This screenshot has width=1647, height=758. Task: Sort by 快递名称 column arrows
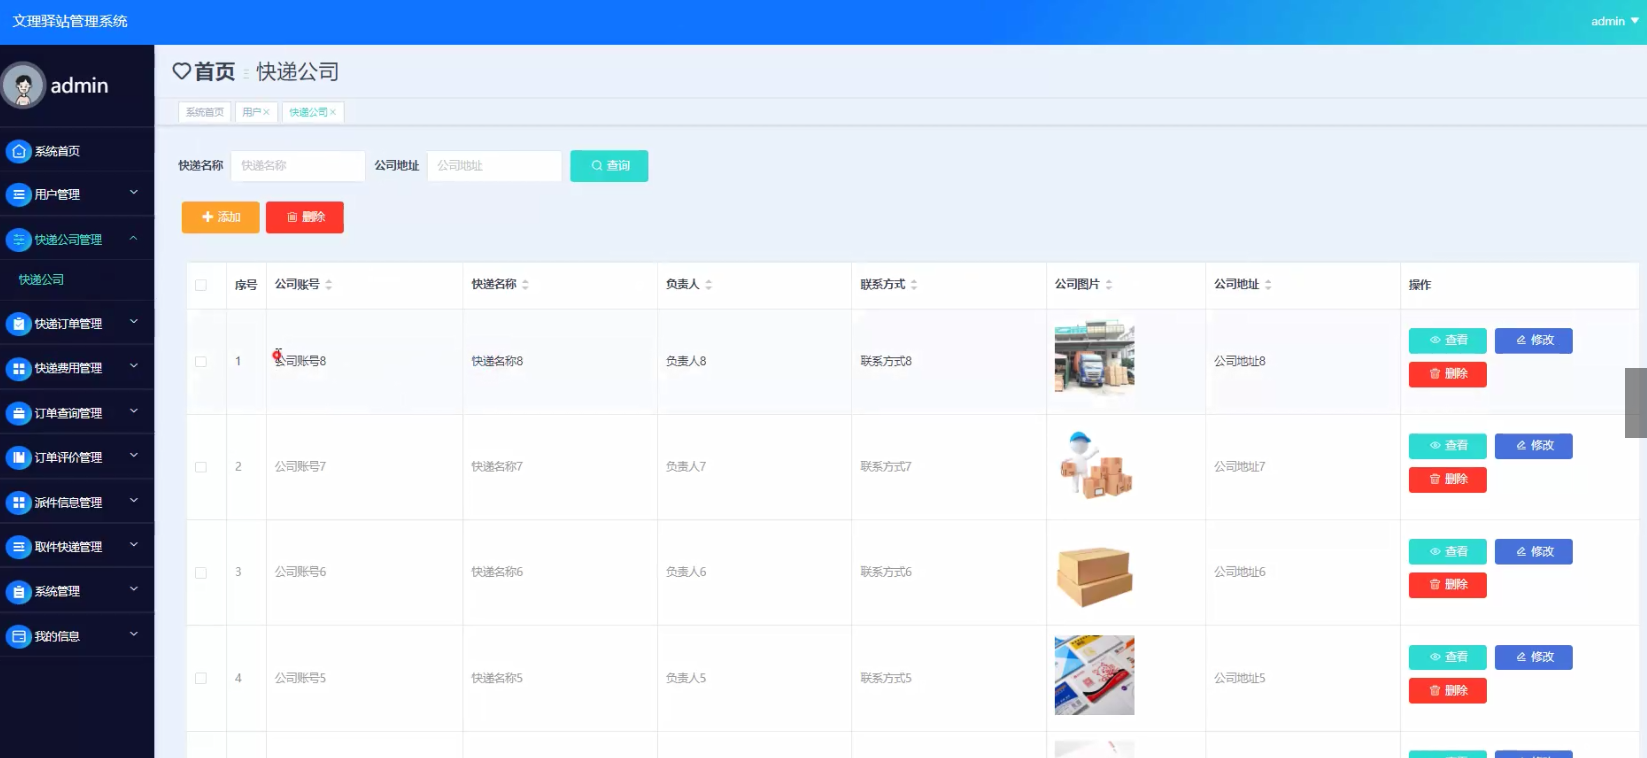tap(526, 285)
